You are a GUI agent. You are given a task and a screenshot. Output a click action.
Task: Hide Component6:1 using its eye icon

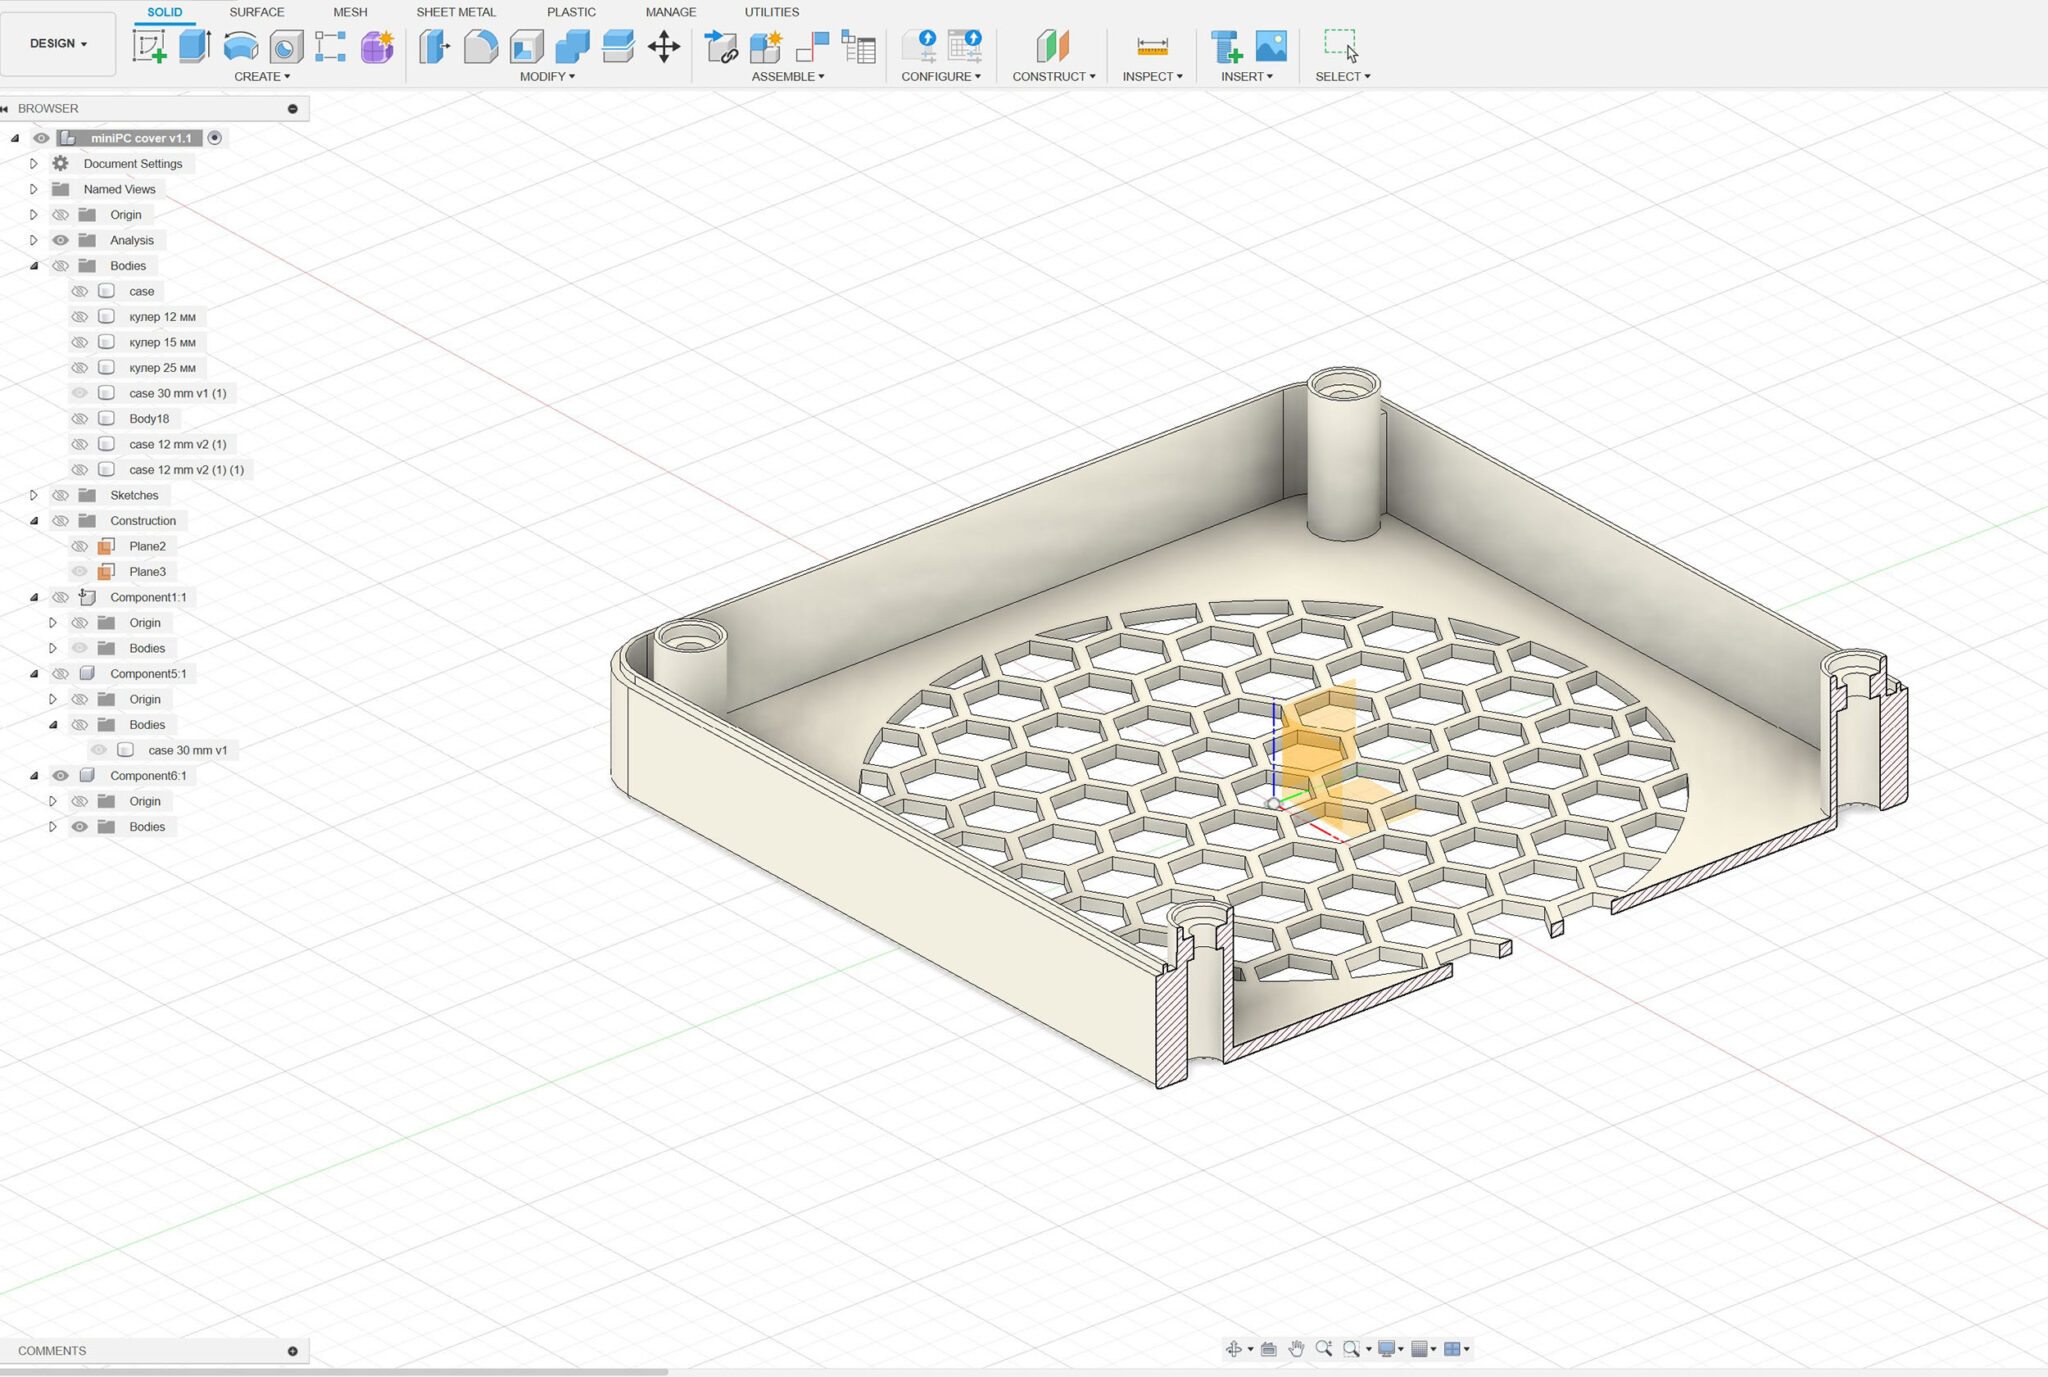pos(61,776)
